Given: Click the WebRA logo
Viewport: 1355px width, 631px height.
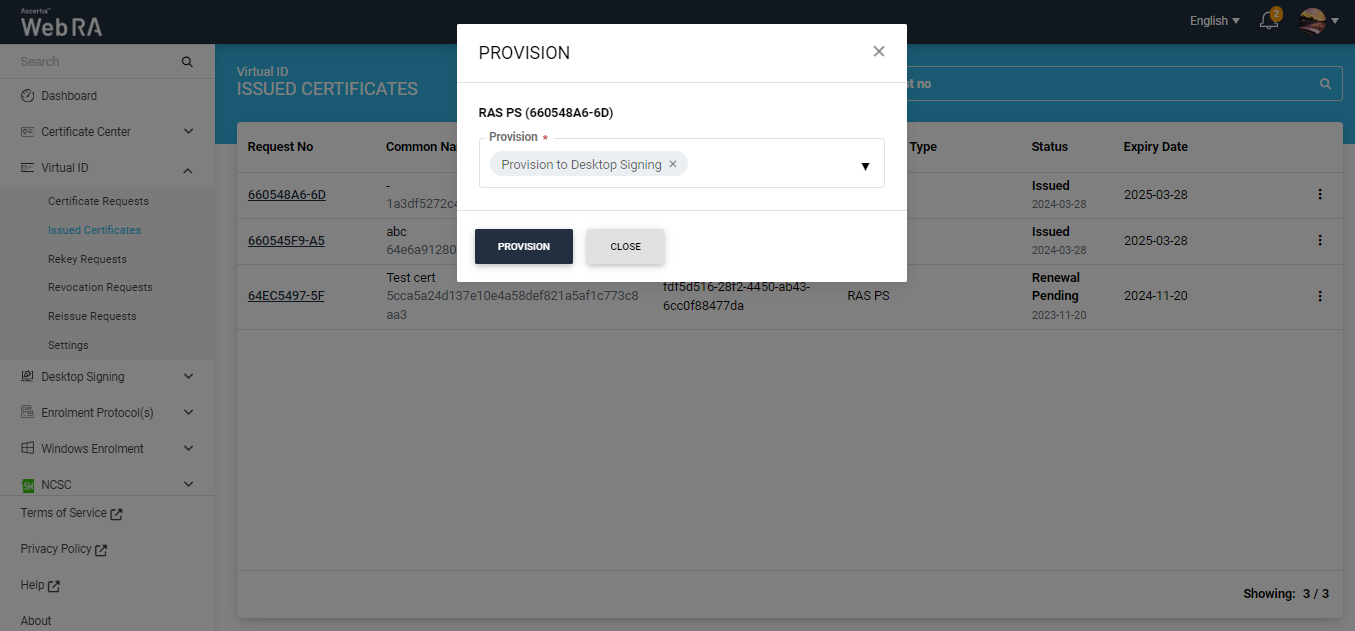Looking at the screenshot, I should click(x=61, y=22).
